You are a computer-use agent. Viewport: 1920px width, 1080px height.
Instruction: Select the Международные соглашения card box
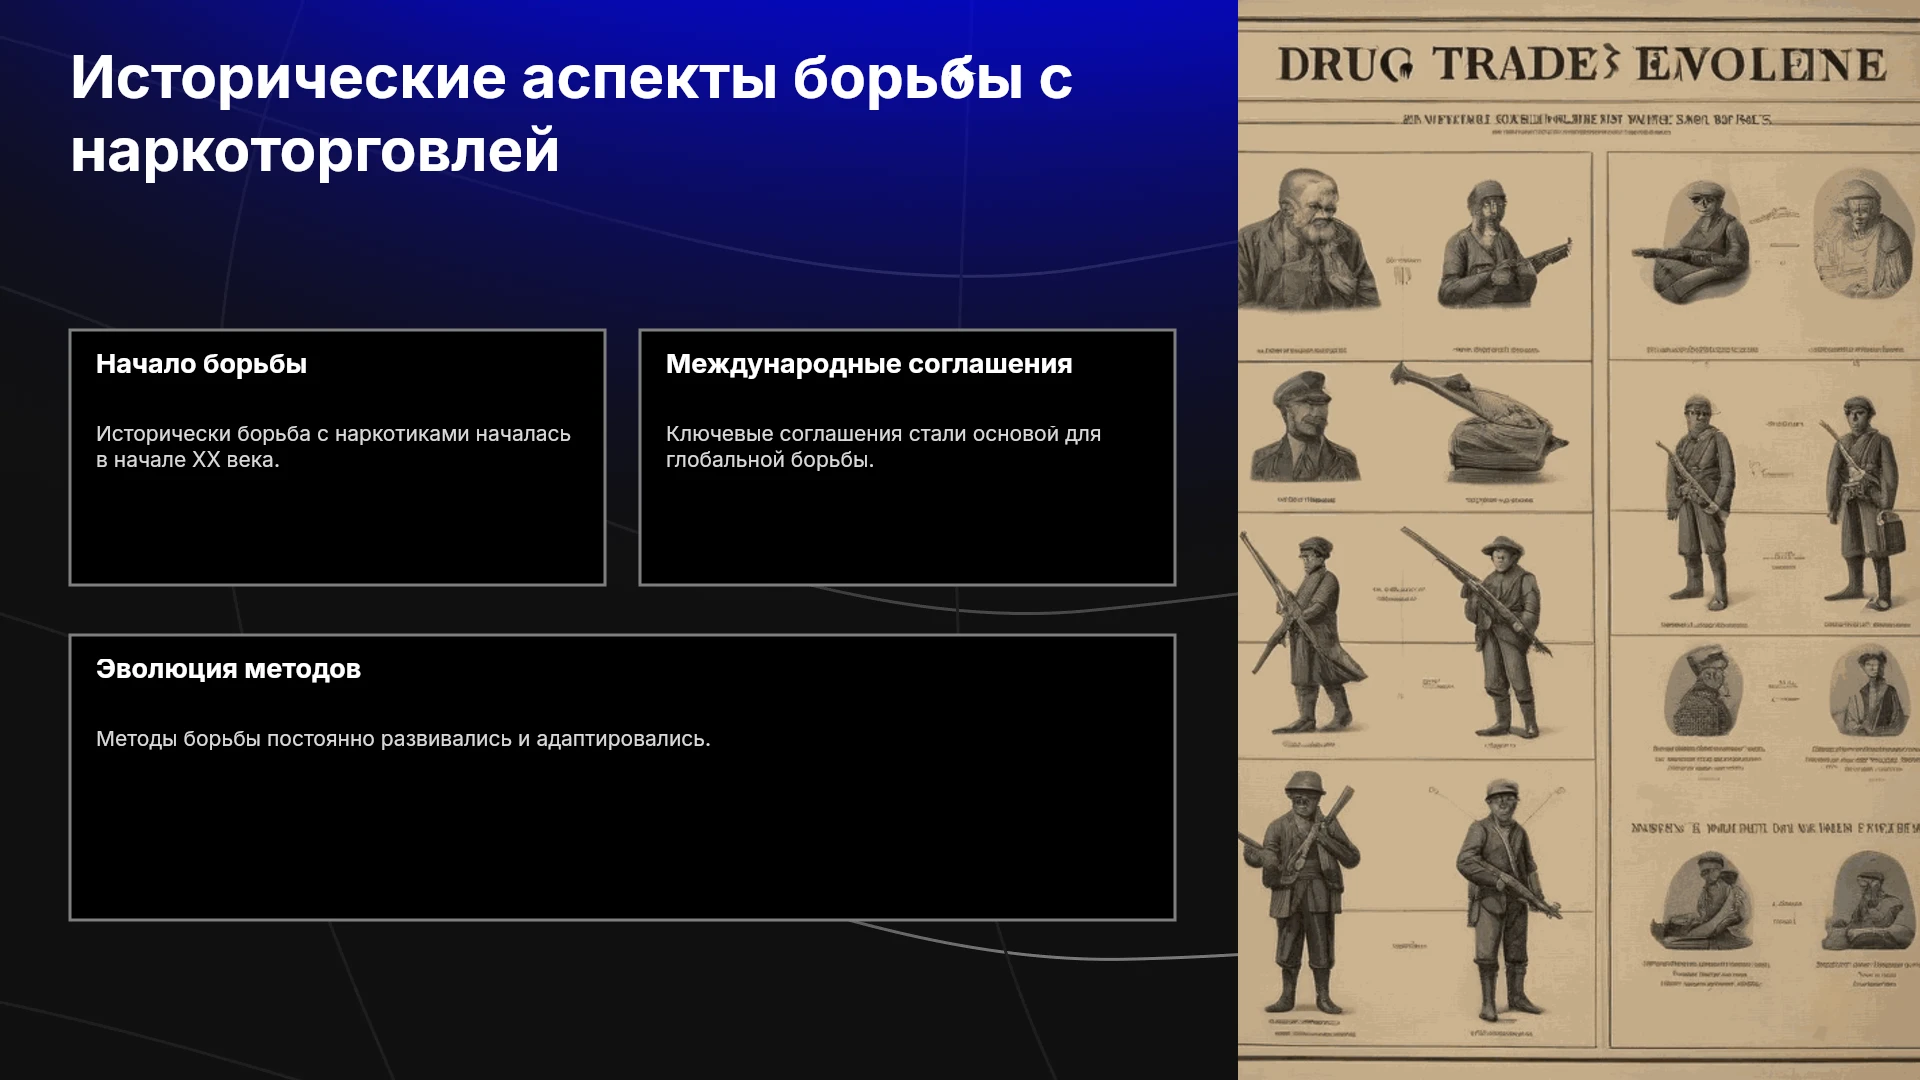[x=907, y=457]
